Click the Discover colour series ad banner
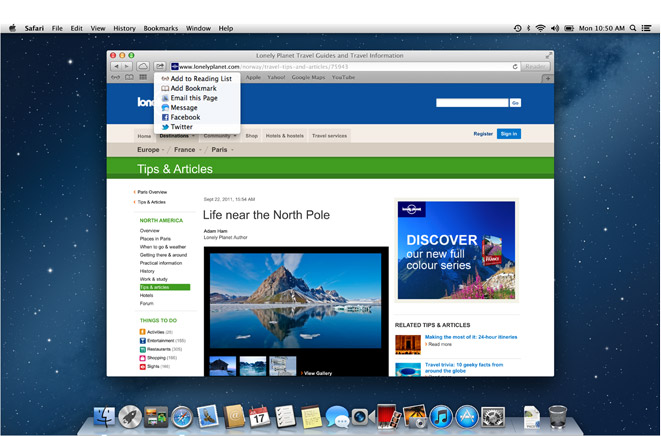 [456, 250]
